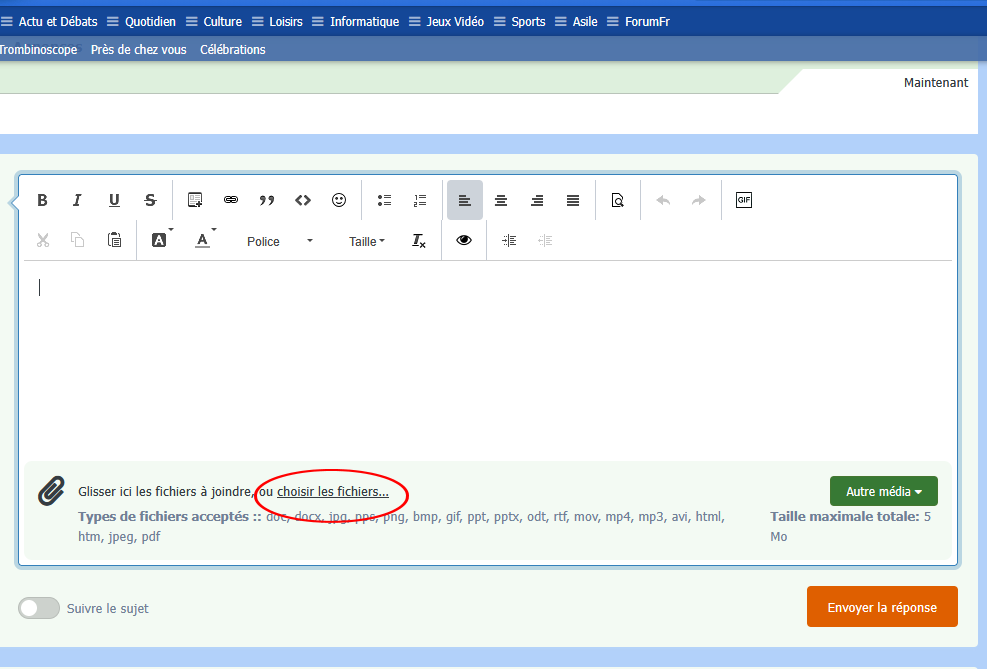
Task: Expand the Autre média dropdown
Action: pyautogui.click(x=884, y=491)
